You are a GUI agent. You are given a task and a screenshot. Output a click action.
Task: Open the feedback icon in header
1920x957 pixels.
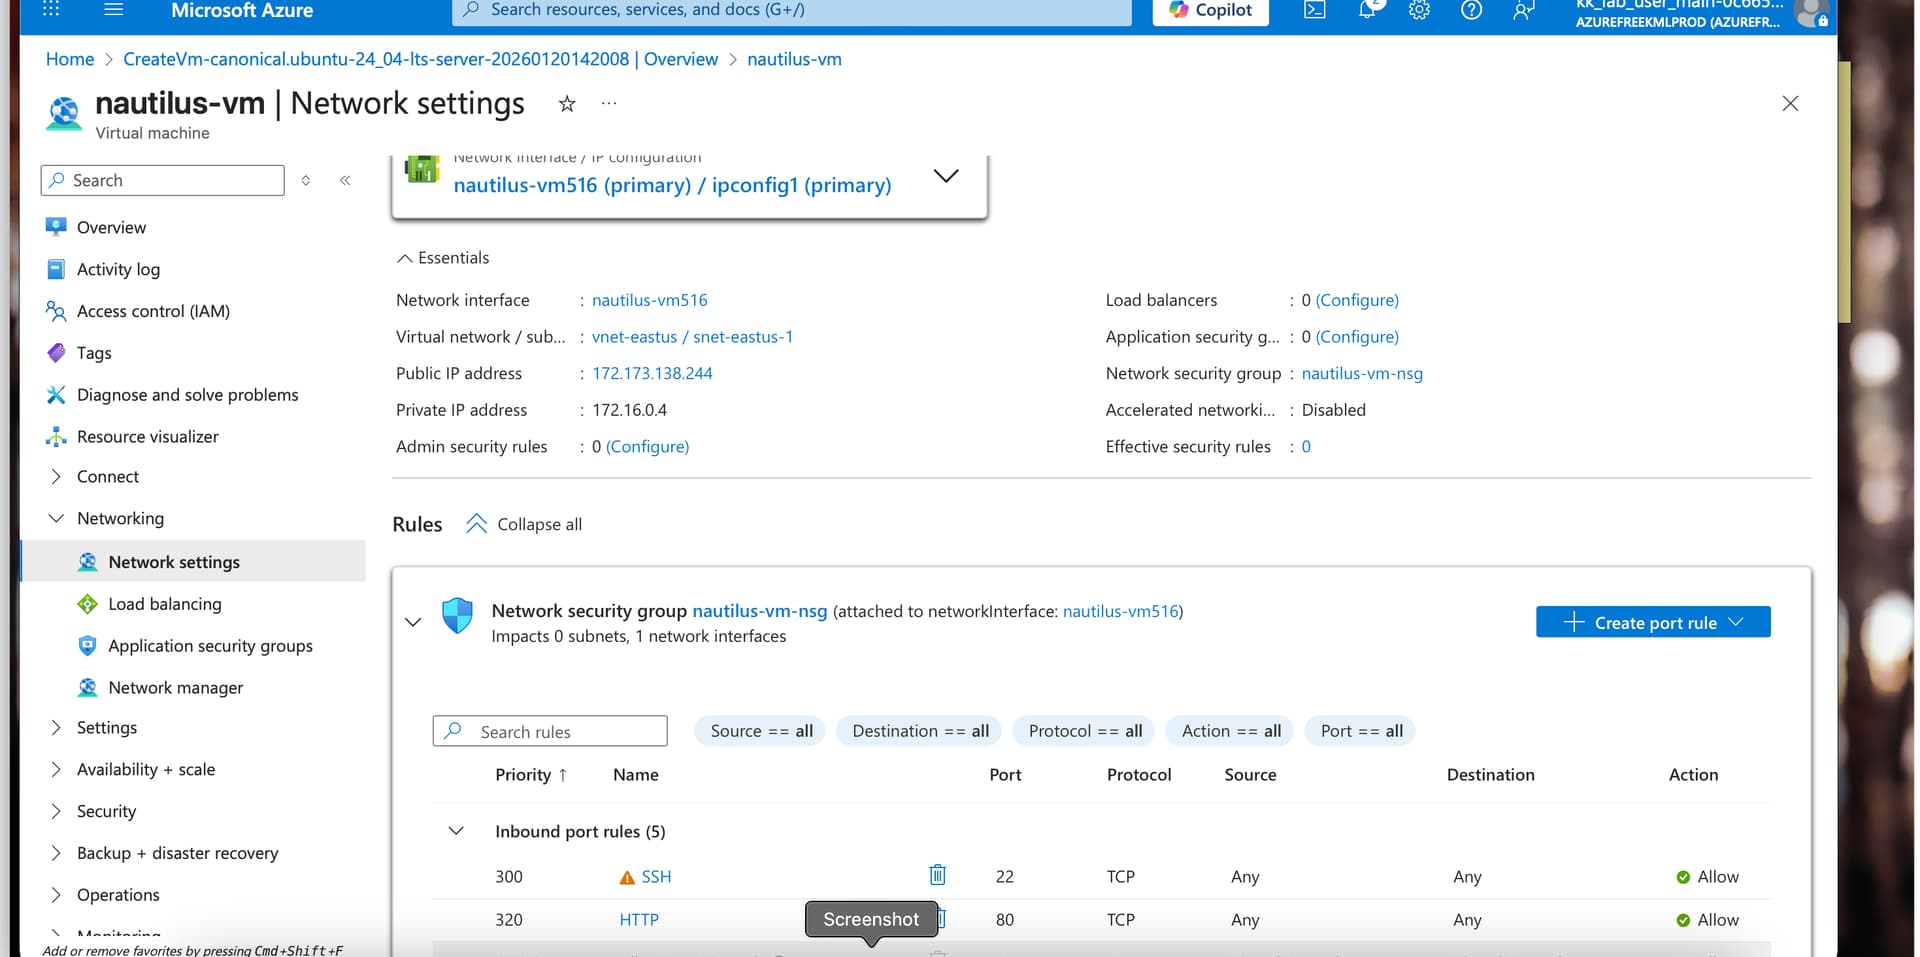point(1523,10)
